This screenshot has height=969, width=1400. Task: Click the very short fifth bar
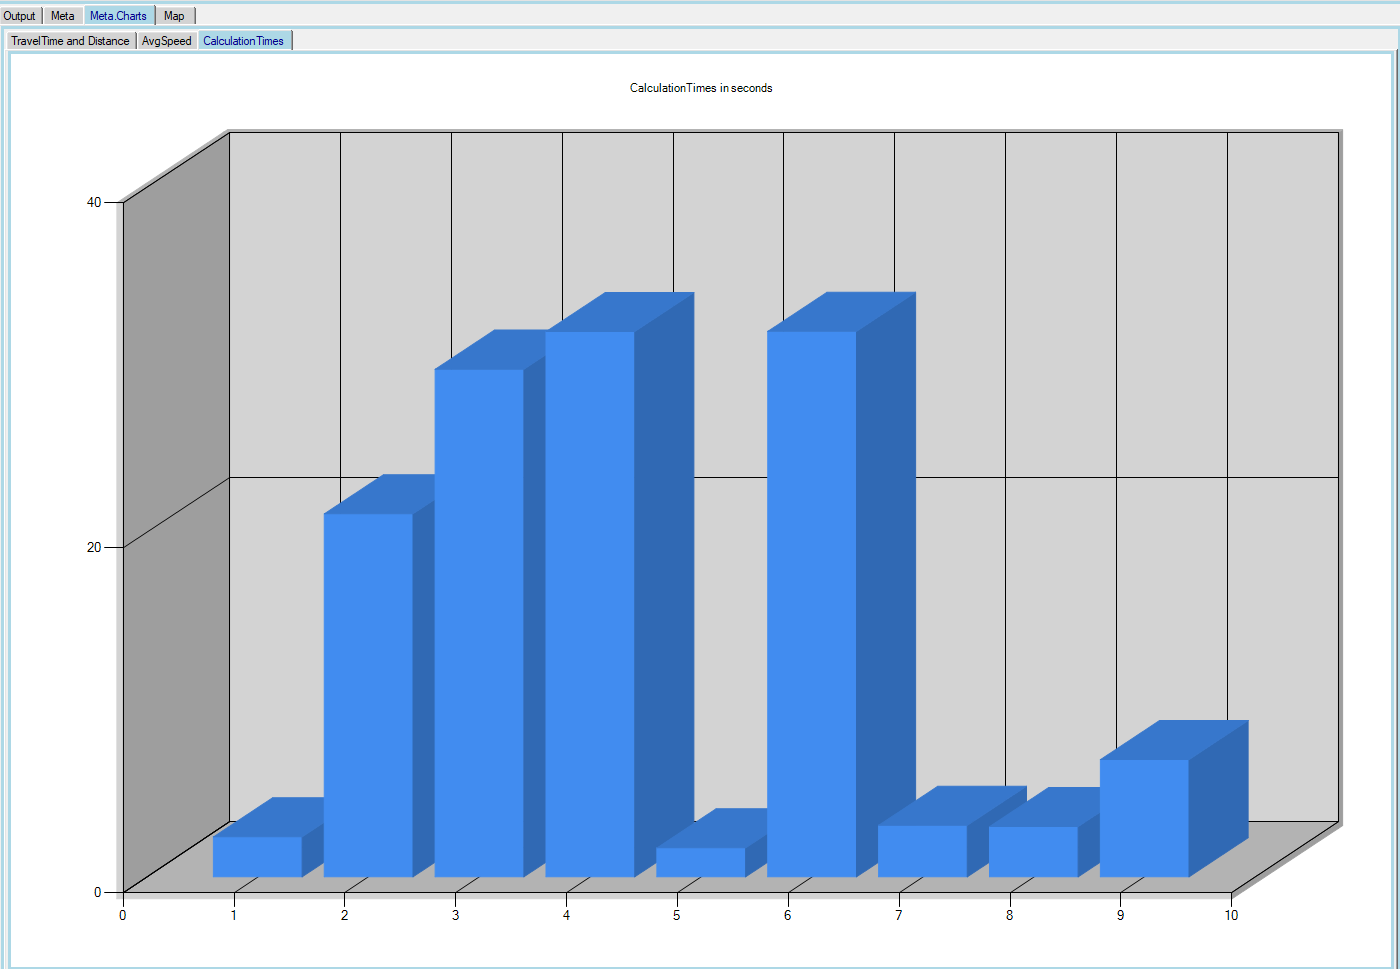(700, 862)
